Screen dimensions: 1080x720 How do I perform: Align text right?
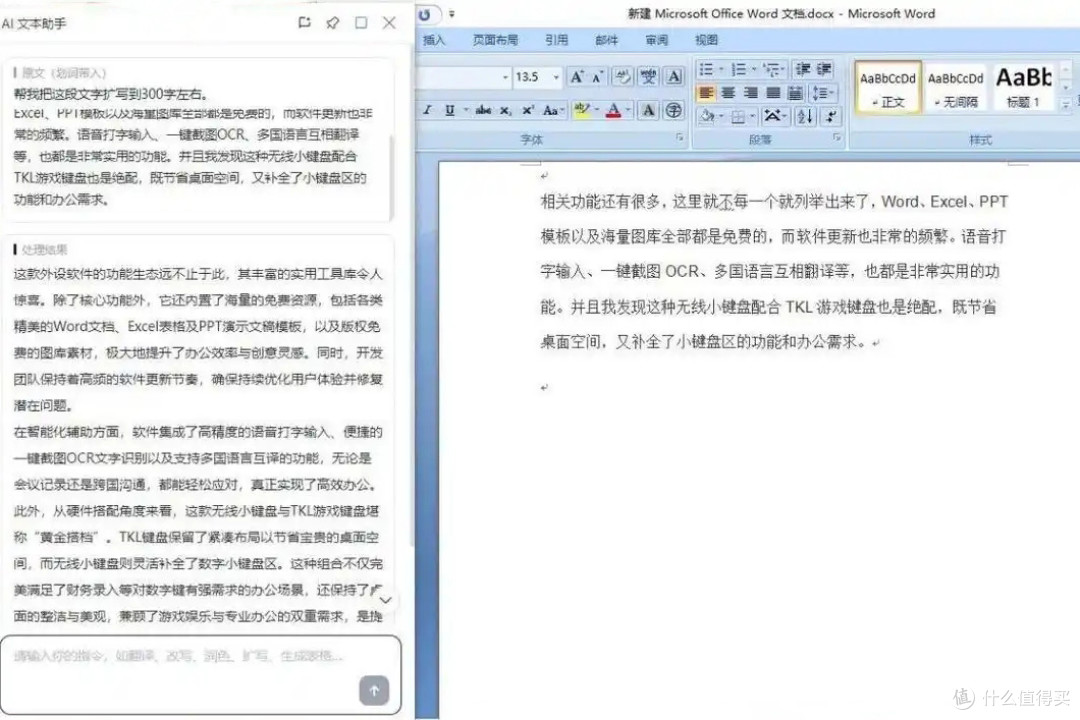coord(751,92)
